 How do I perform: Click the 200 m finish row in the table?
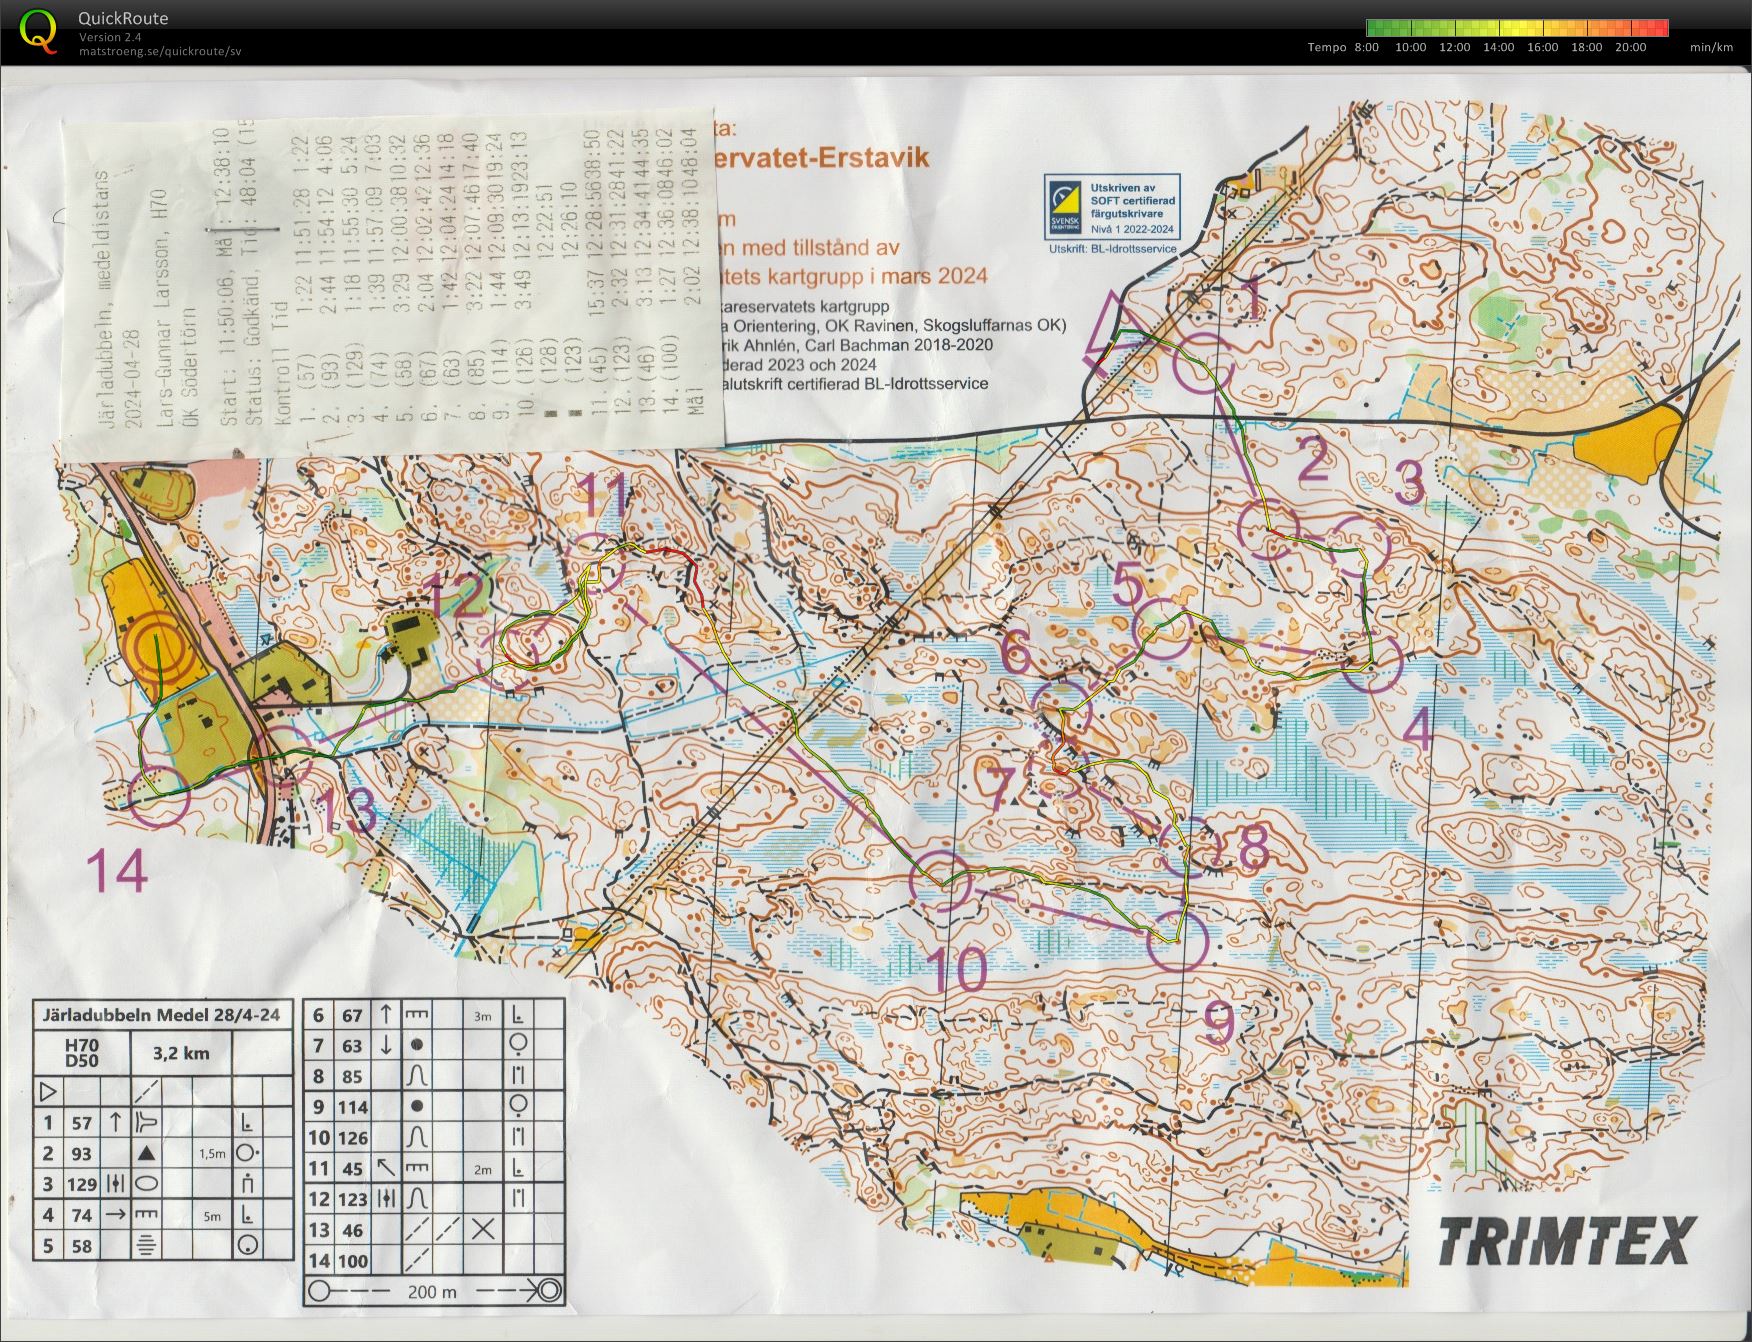point(434,1291)
